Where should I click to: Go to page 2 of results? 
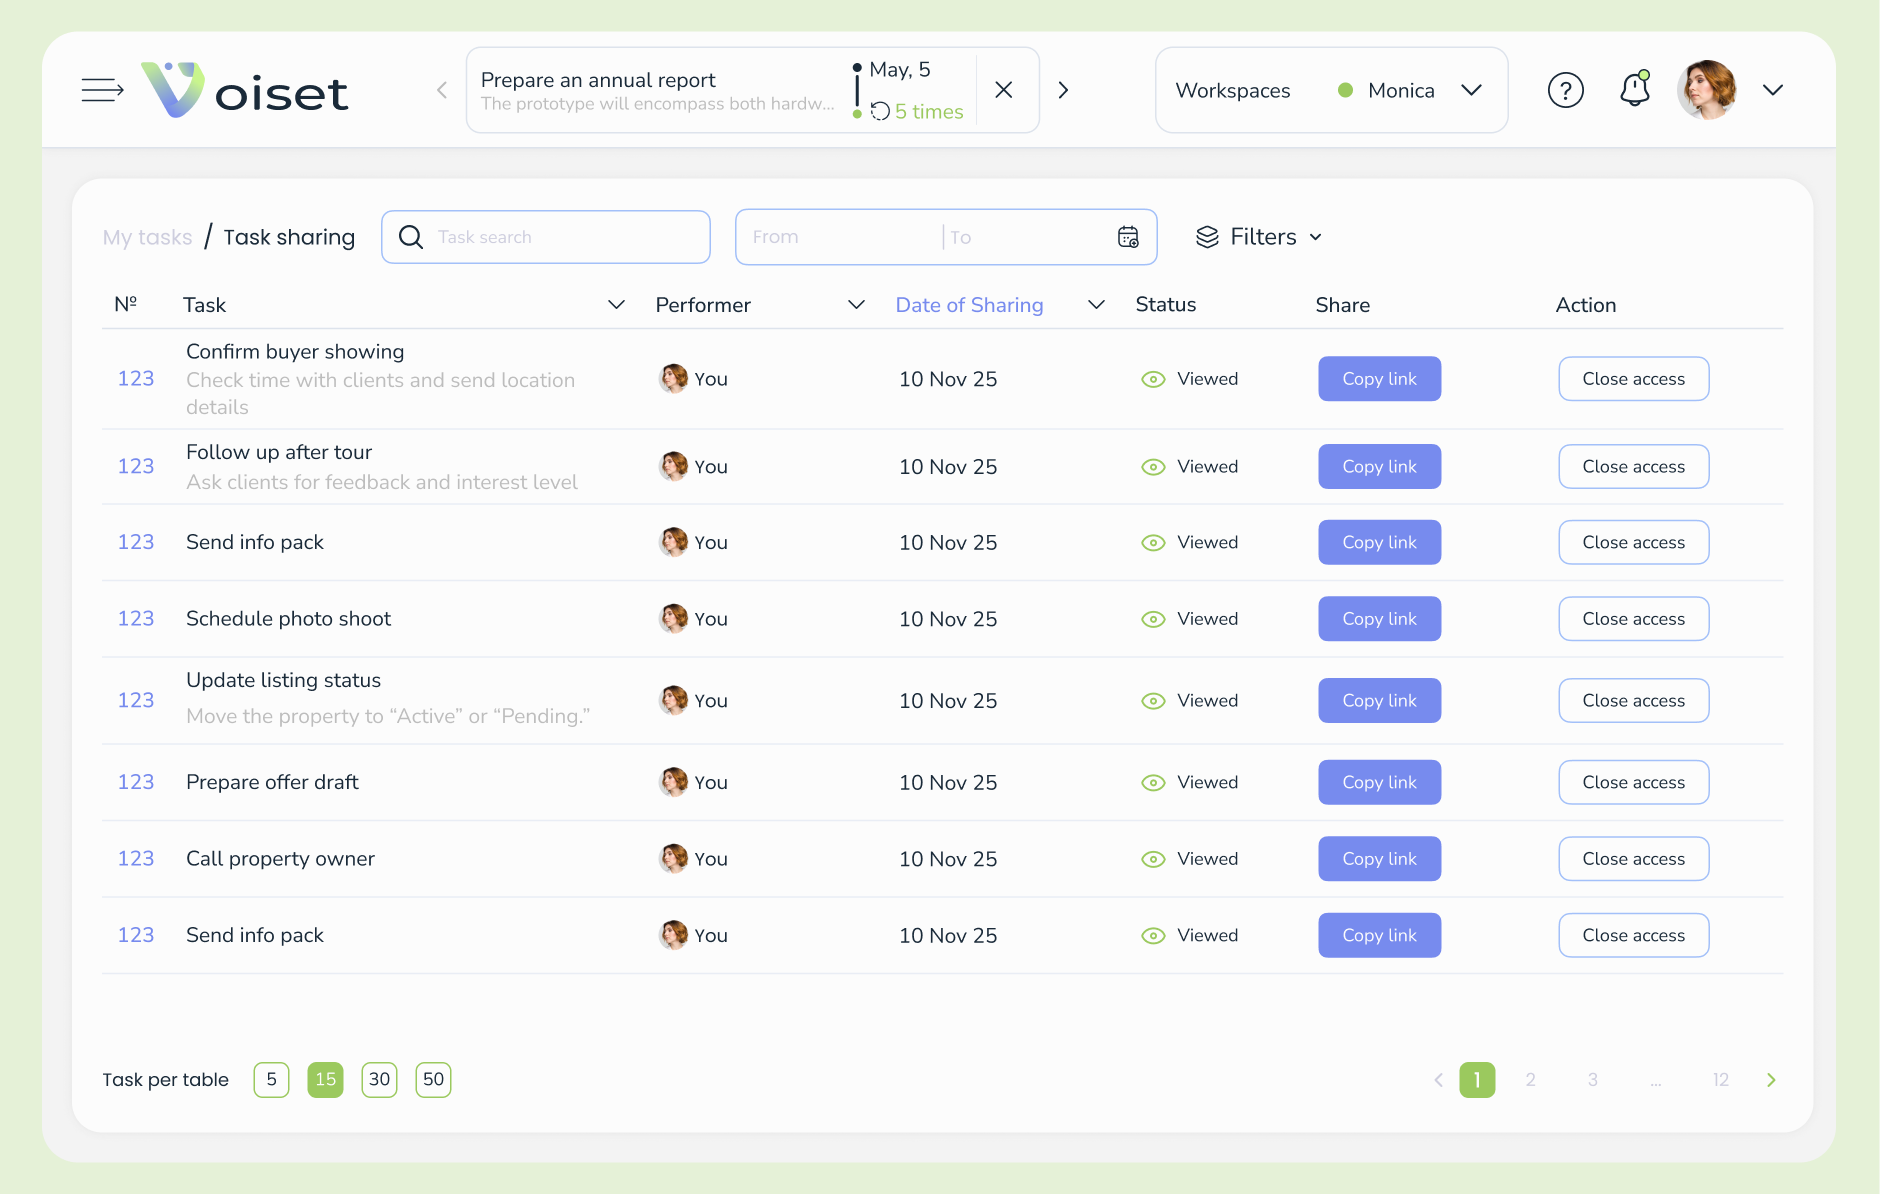tap(1530, 1079)
